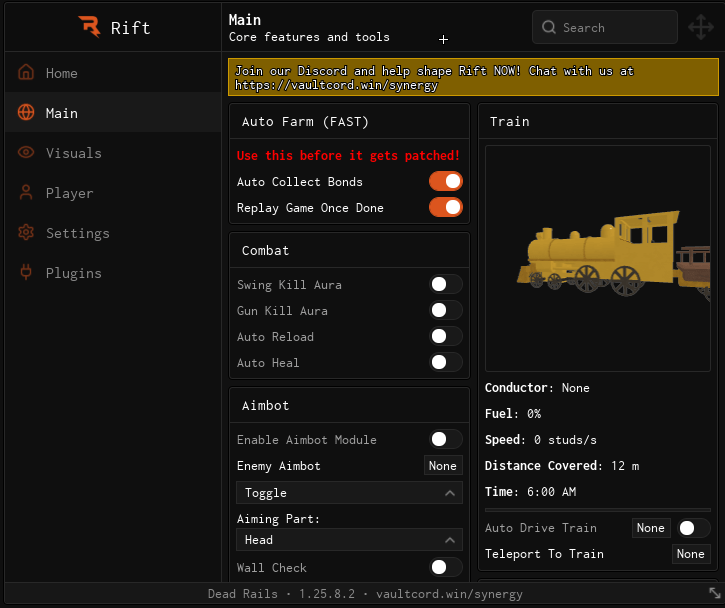Click the Rift logo icon

tap(90, 26)
